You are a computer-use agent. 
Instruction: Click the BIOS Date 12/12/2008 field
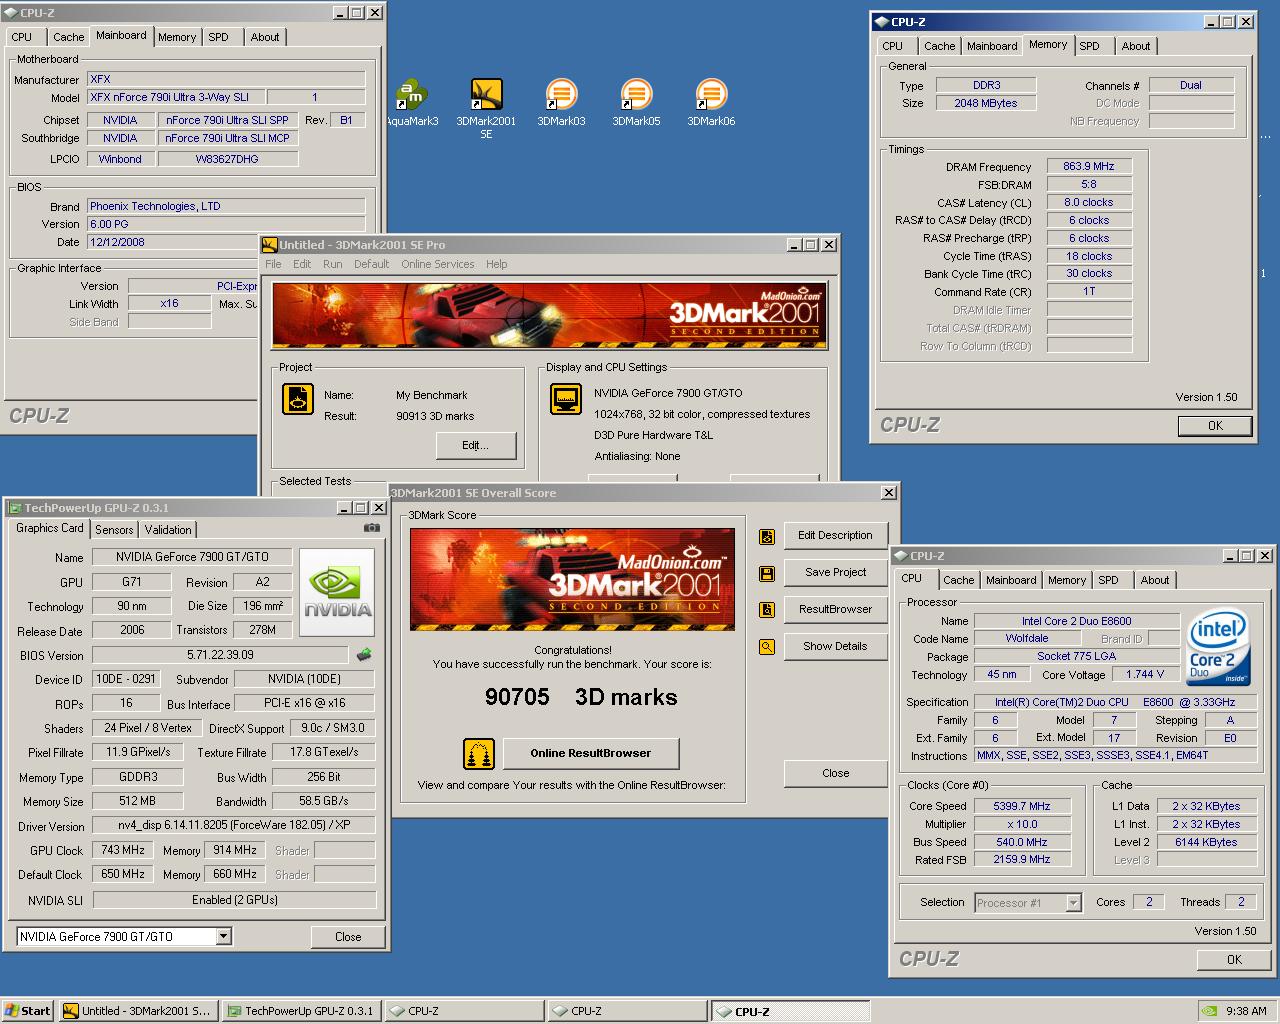tap(226, 242)
